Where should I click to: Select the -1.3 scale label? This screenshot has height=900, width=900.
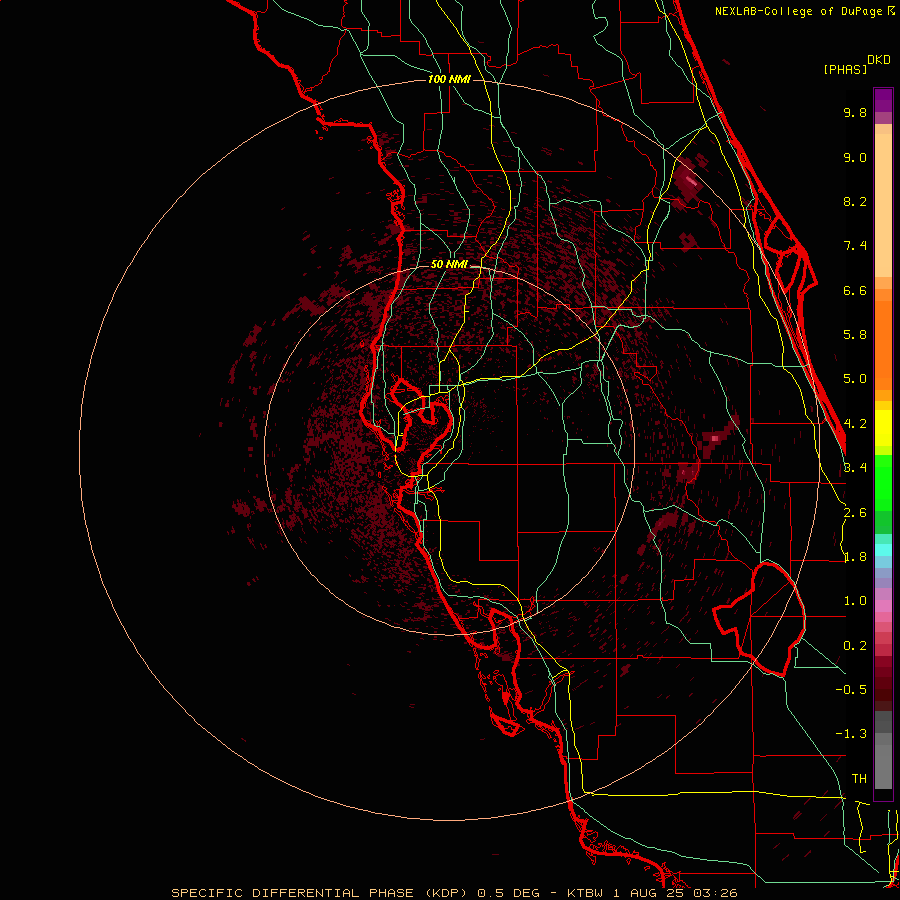coord(851,734)
